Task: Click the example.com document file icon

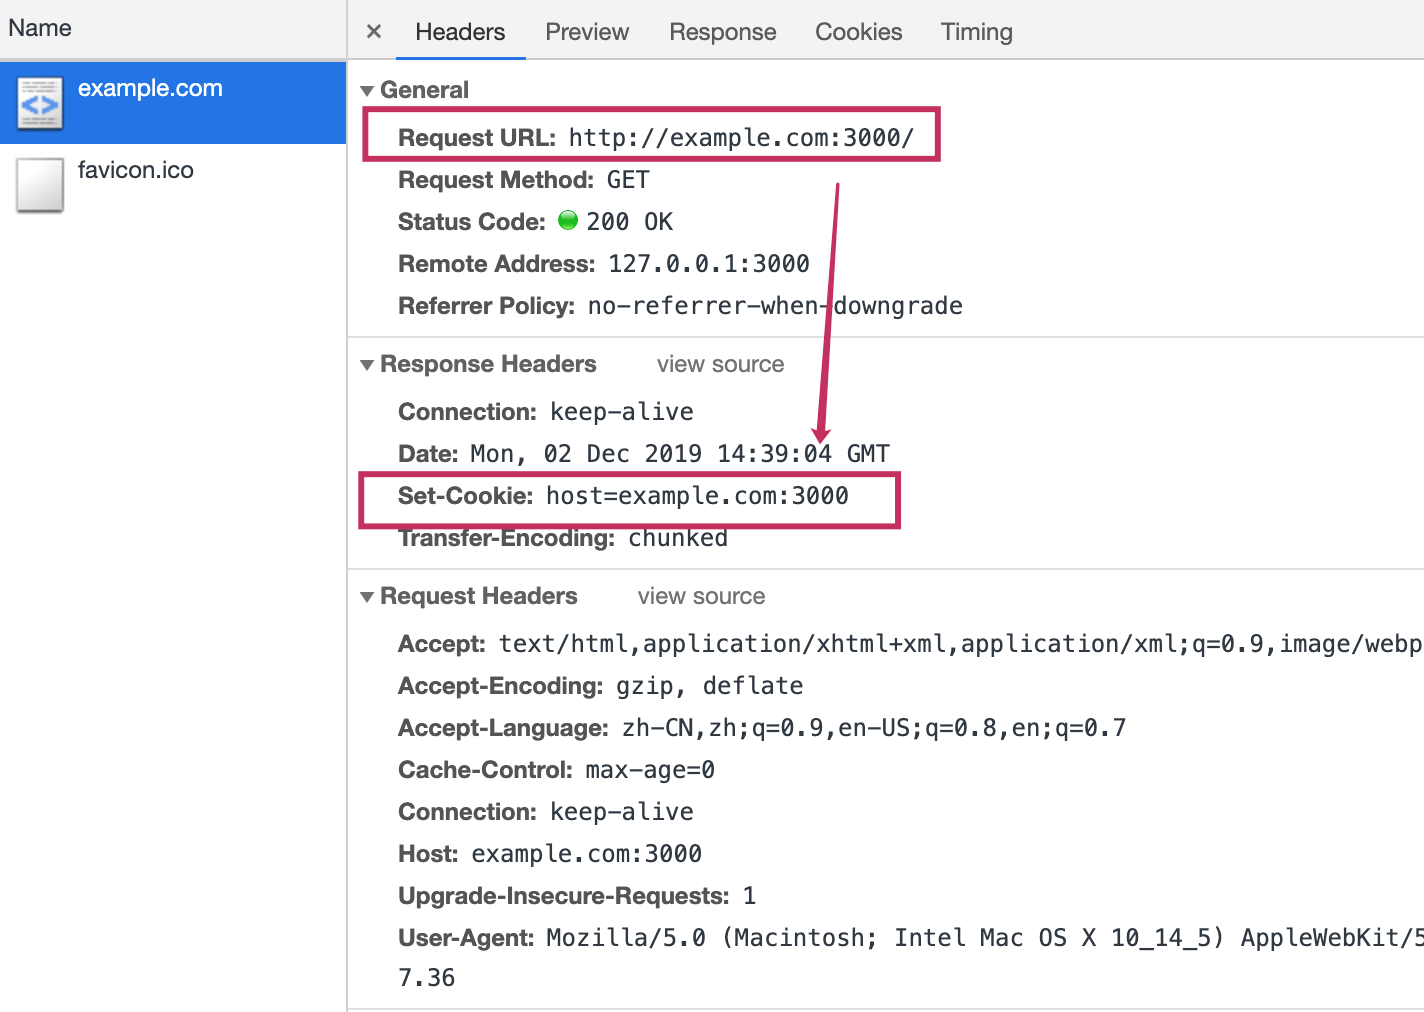Action: click(40, 103)
